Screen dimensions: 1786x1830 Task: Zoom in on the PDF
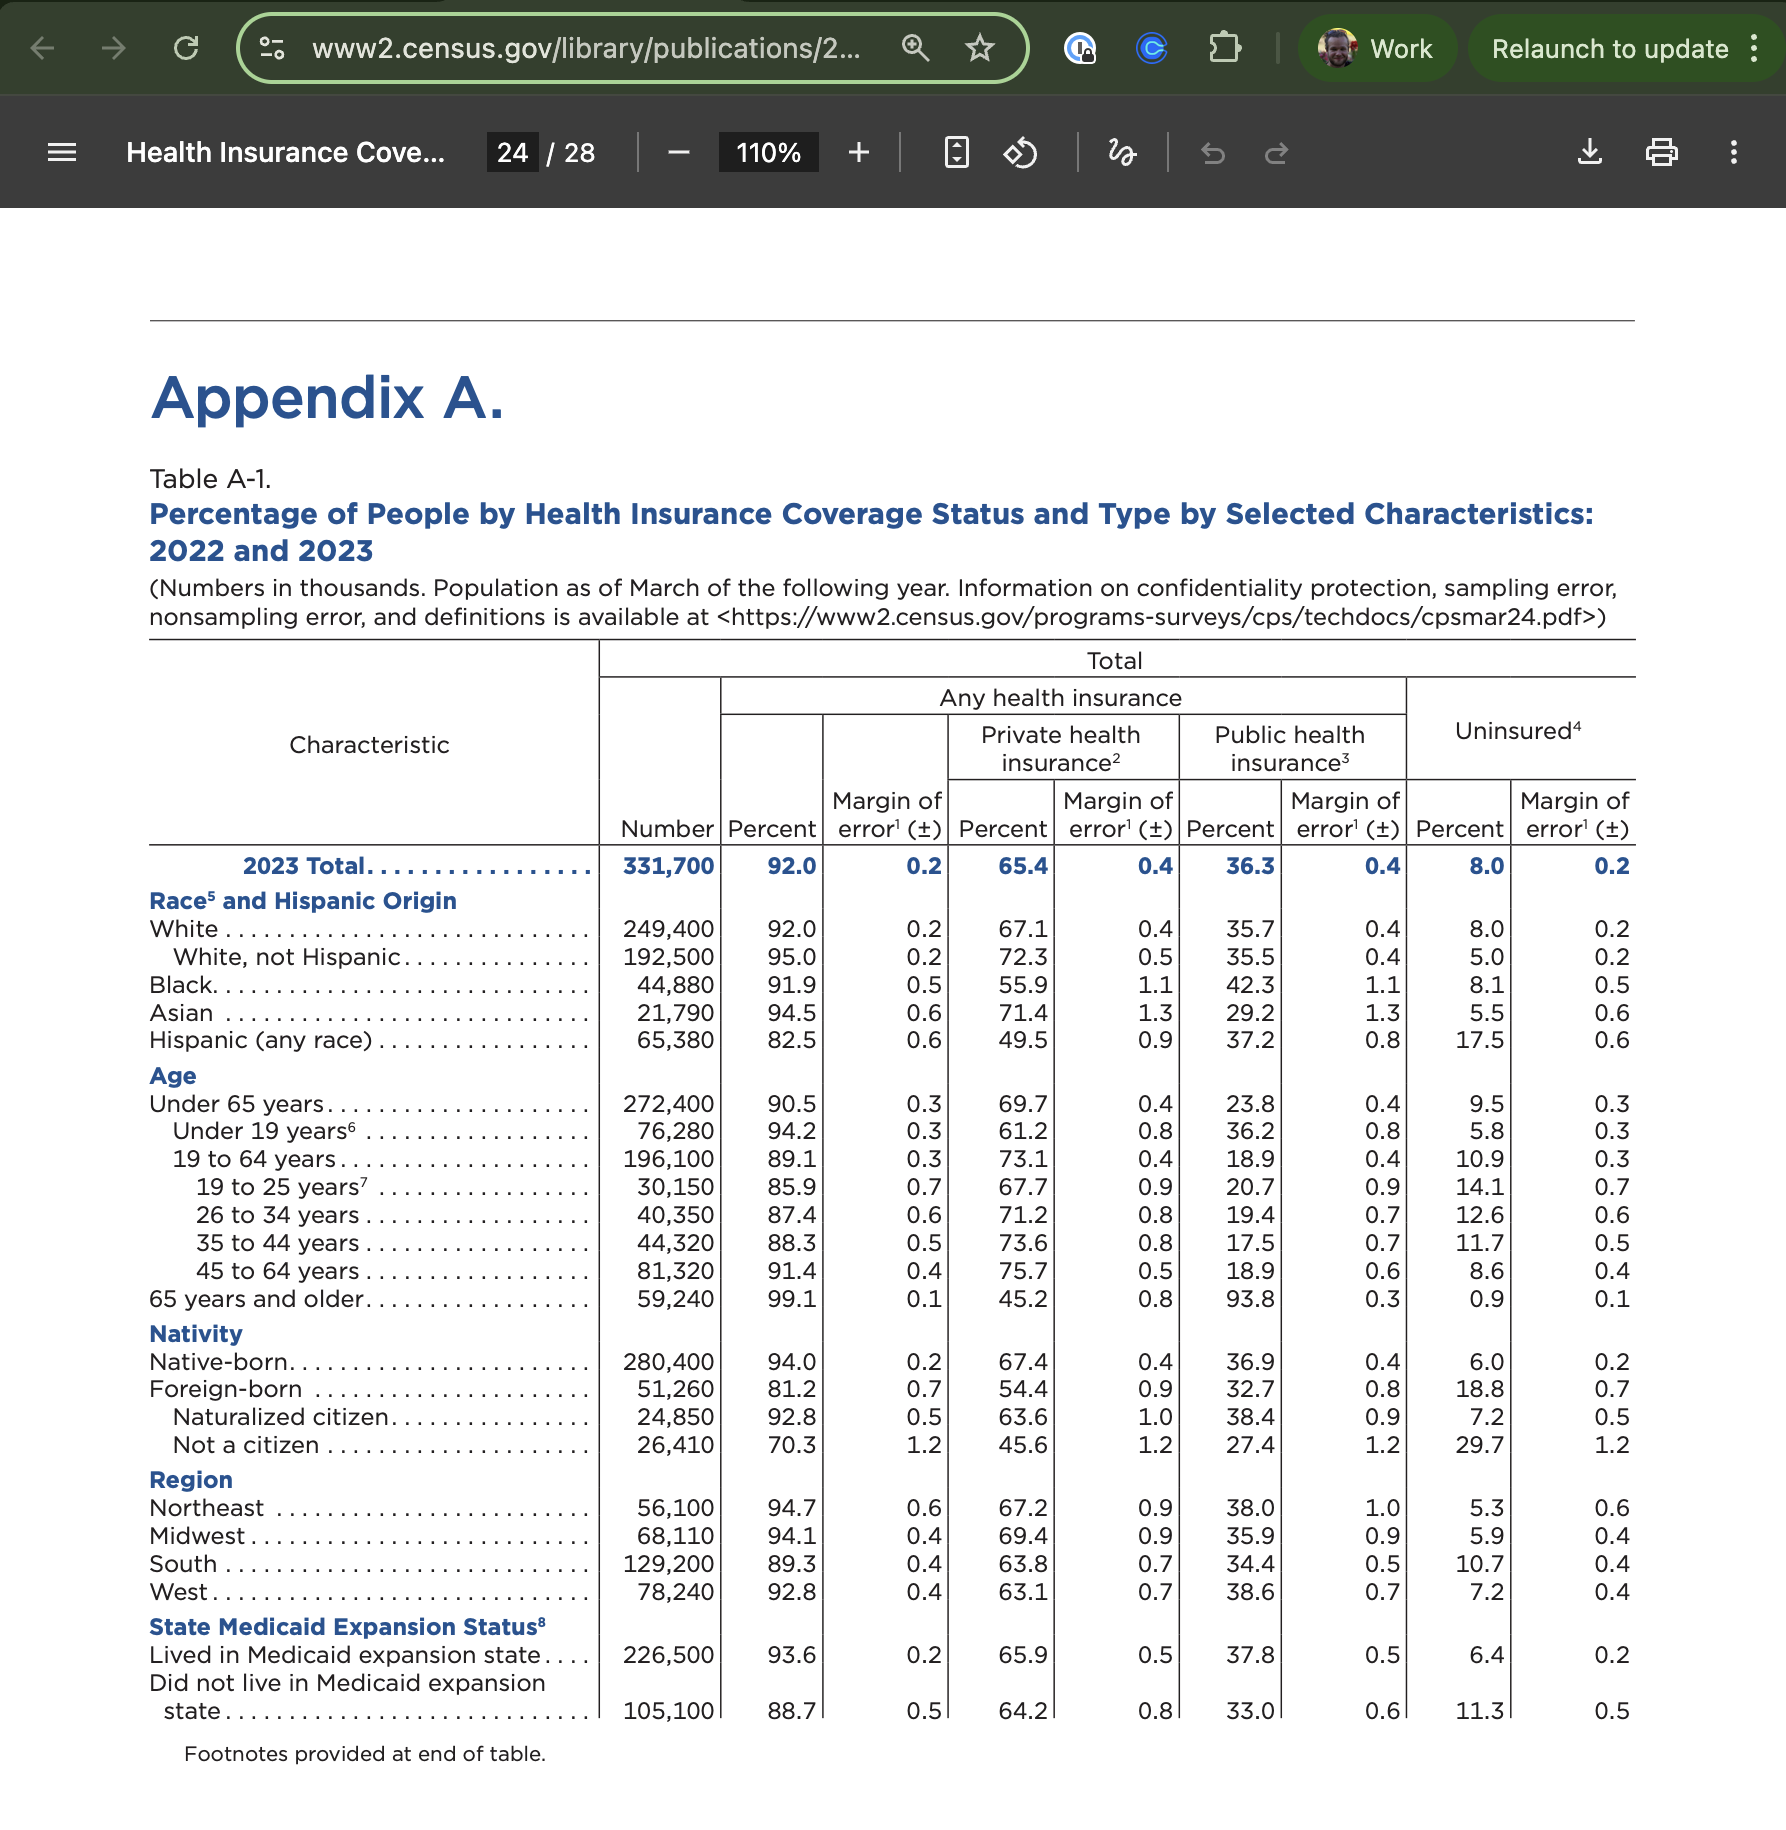(859, 152)
